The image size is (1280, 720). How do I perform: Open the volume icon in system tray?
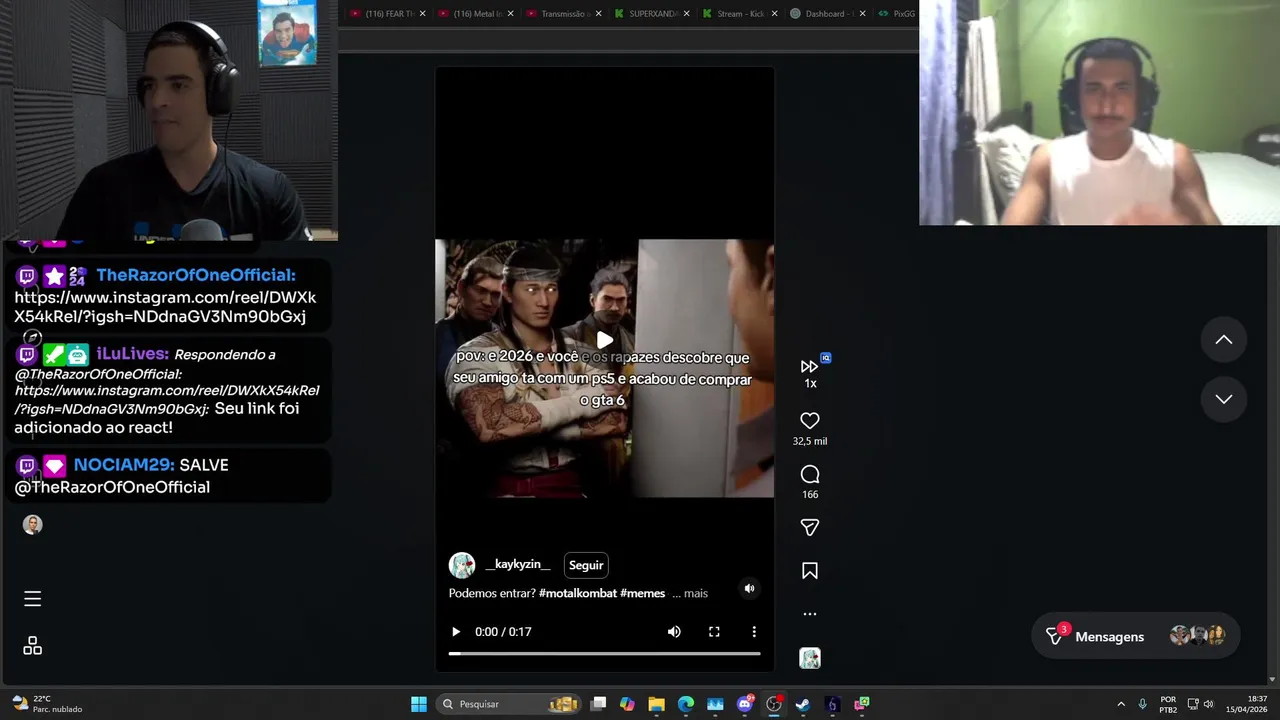click(x=1208, y=704)
